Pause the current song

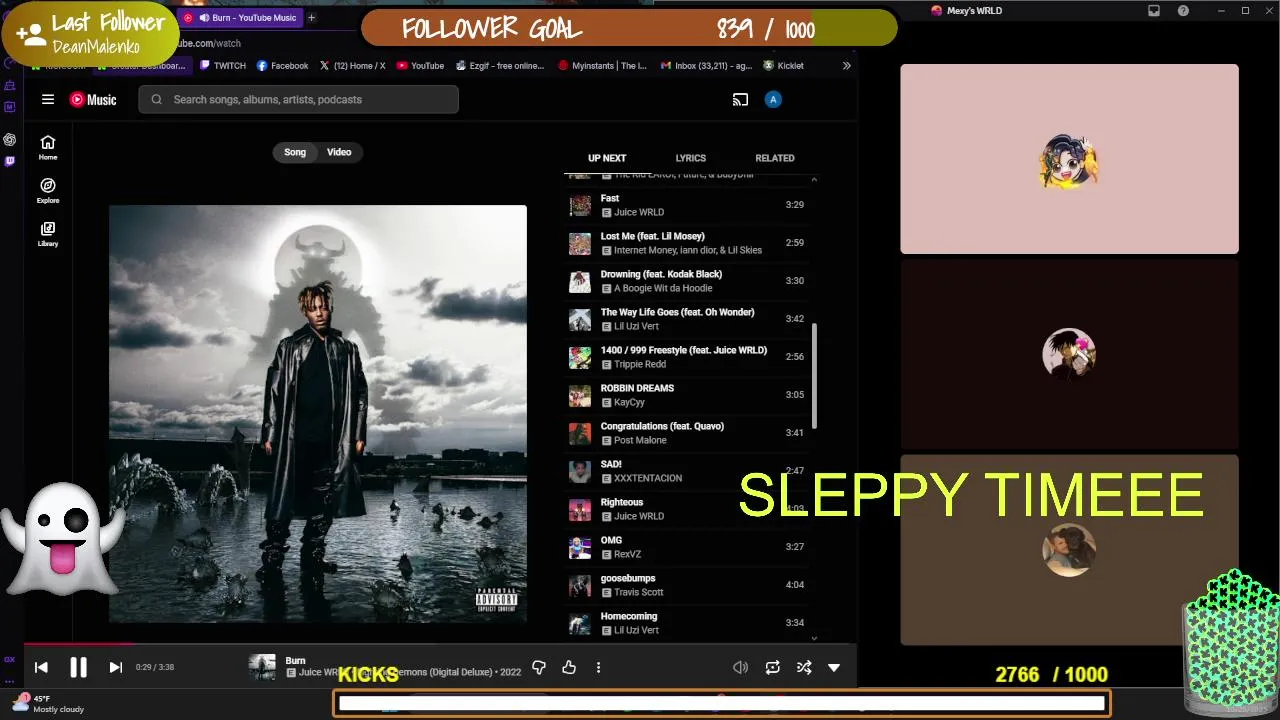click(x=78, y=667)
